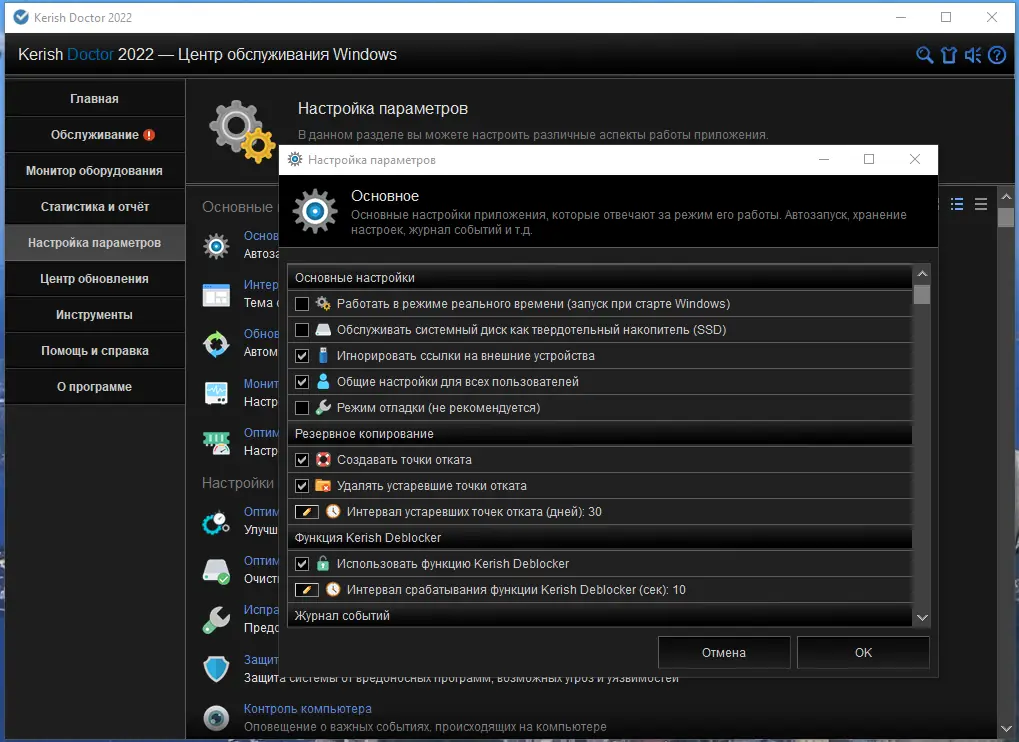Click the wrench icon for Режим отладки
This screenshot has width=1019, height=742.
pyautogui.click(x=323, y=407)
